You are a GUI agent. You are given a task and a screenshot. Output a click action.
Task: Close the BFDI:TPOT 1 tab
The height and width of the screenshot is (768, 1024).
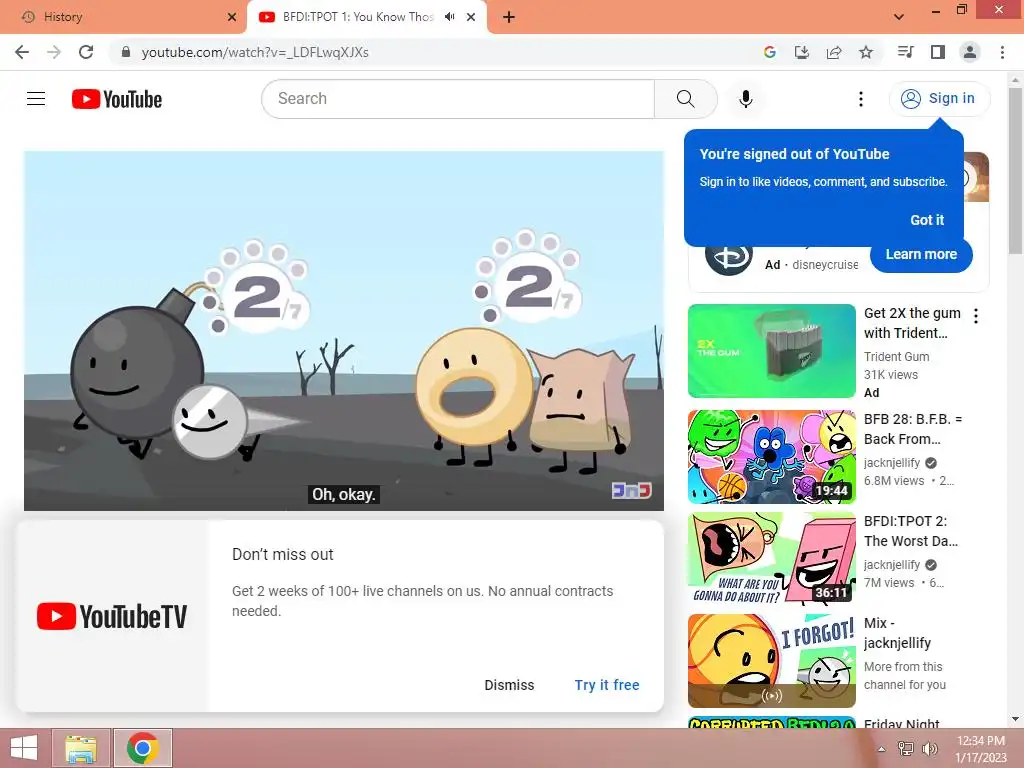pyautogui.click(x=471, y=17)
